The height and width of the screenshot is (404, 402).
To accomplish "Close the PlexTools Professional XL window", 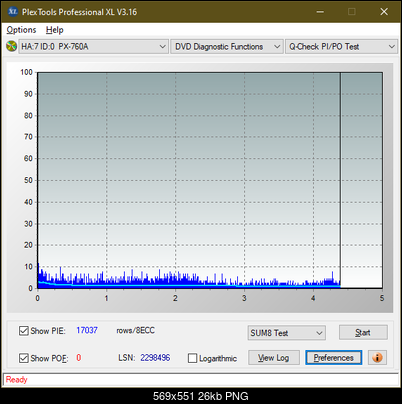I will tap(384, 12).
